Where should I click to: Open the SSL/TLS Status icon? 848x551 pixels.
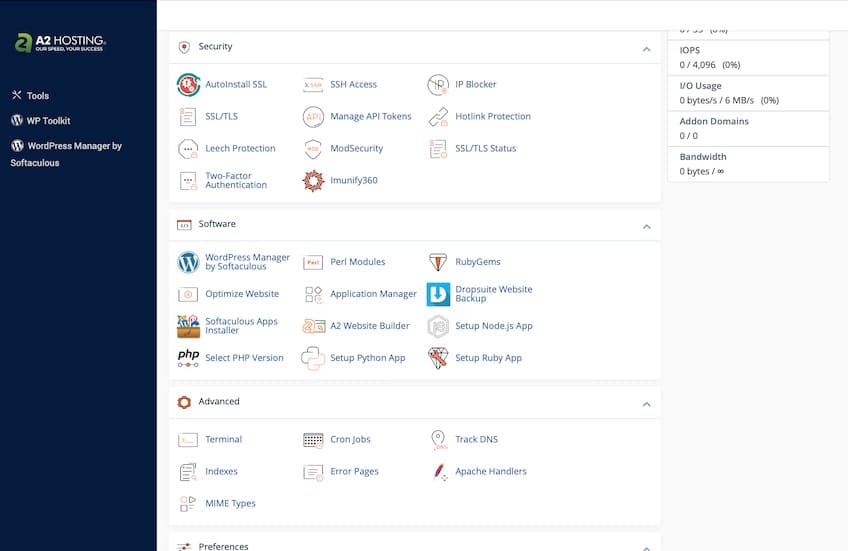[x=438, y=149]
